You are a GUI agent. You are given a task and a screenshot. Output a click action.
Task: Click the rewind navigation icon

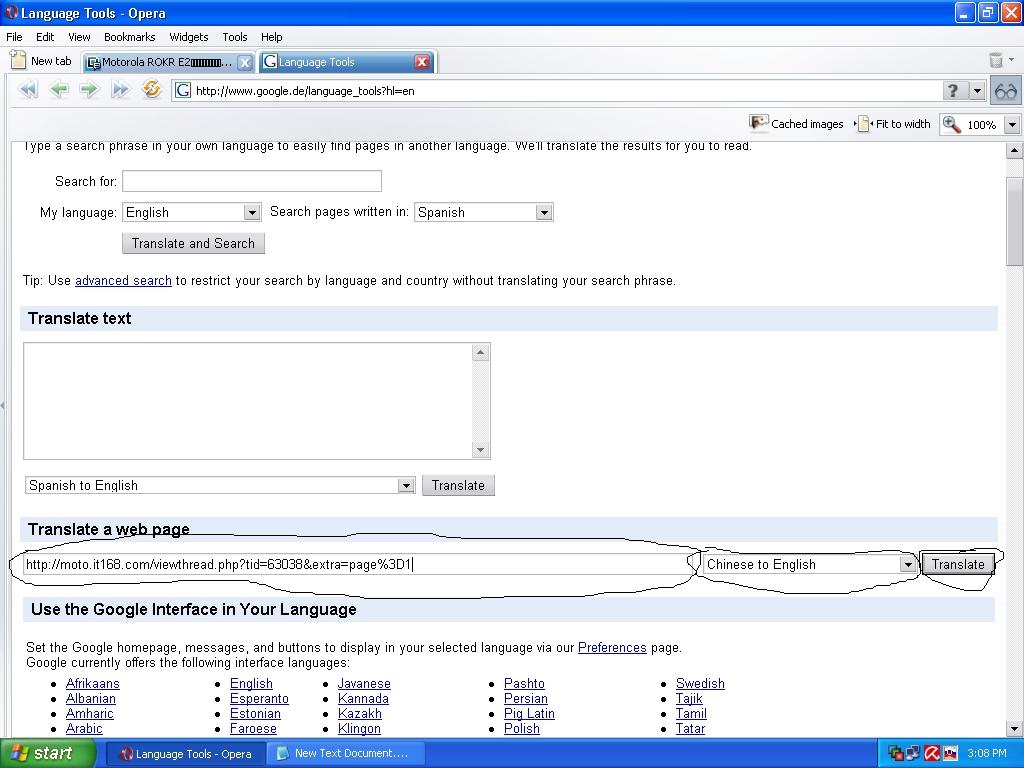pos(28,89)
